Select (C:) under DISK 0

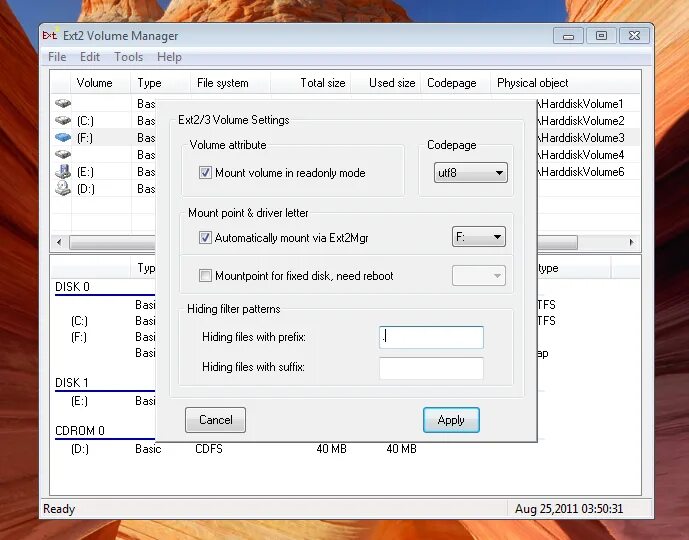(79, 321)
